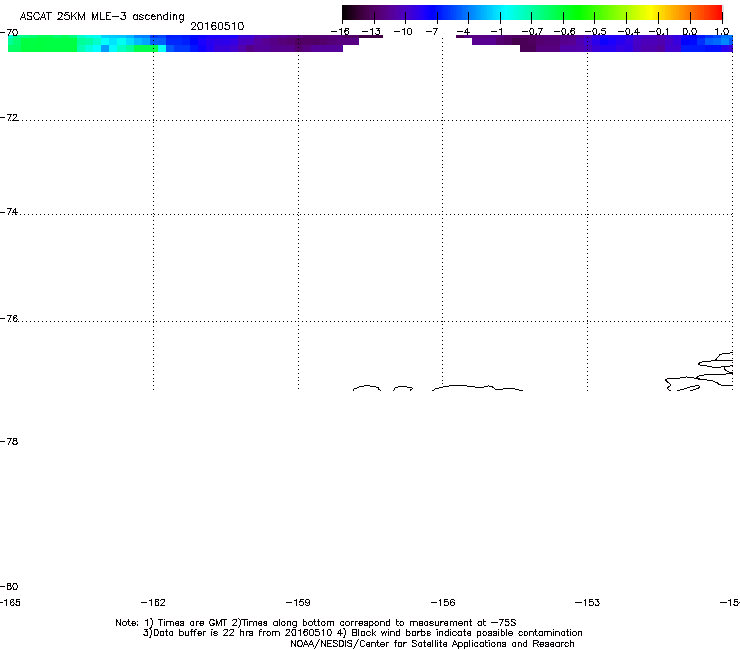Viewport: 740px width, 650px height.
Task: Click the -76 latitude label
Action: click(x=9, y=319)
